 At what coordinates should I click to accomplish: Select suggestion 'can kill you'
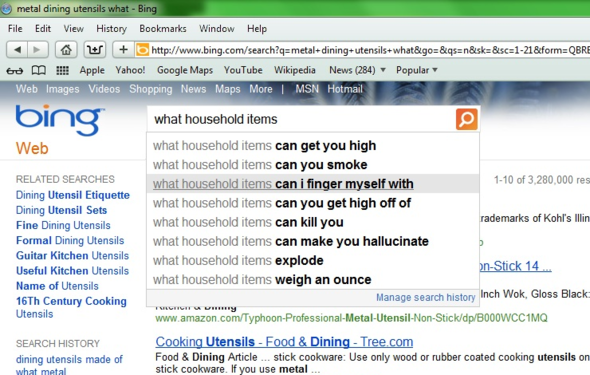pyautogui.click(x=313, y=222)
